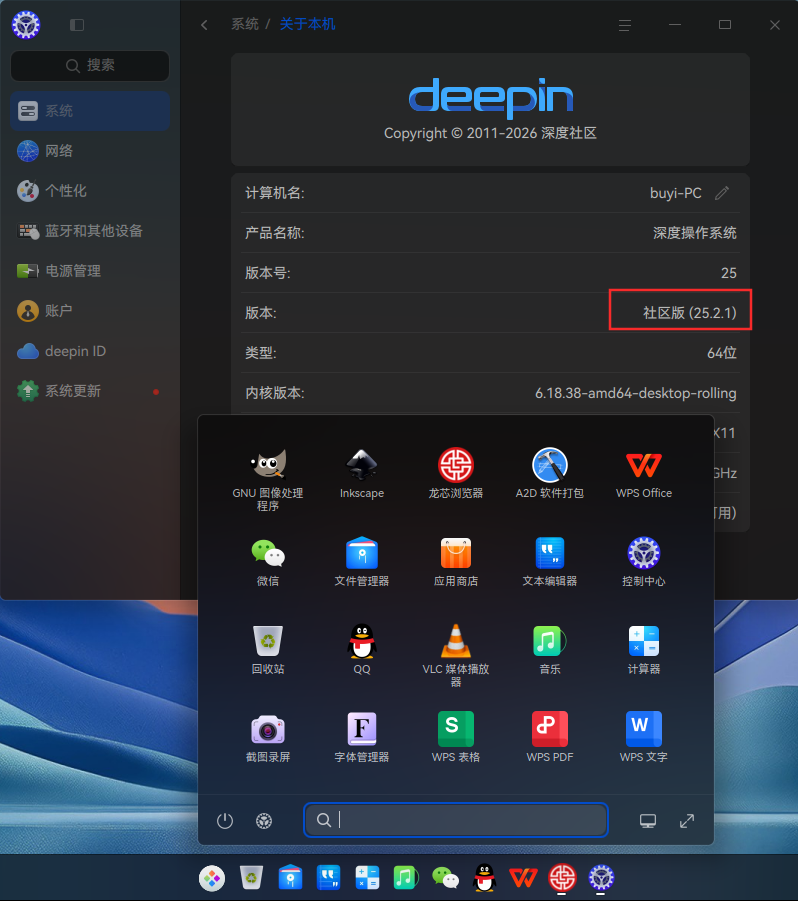Open the control center hamburger menu
Image resolution: width=798 pixels, height=901 pixels.
coord(624,25)
